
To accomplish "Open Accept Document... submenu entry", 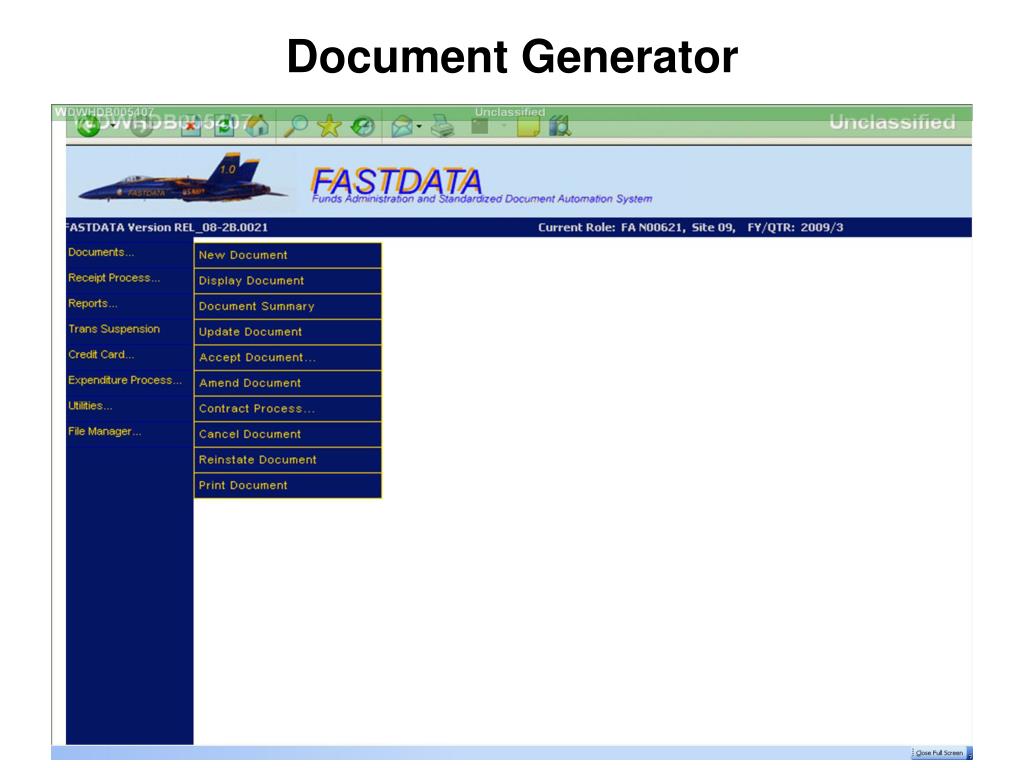I will point(288,358).
